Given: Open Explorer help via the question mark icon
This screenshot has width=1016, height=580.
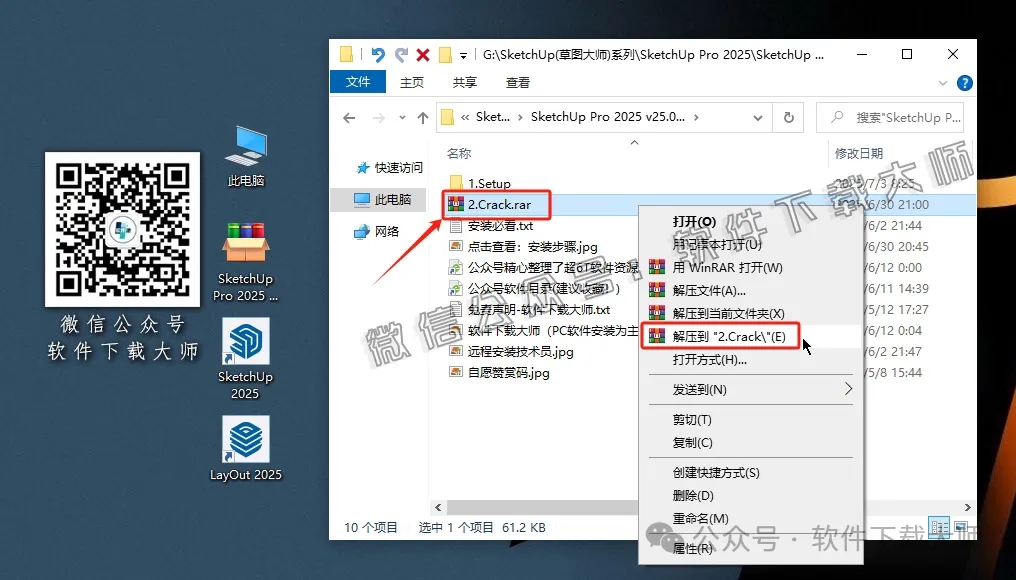Looking at the screenshot, I should click(964, 83).
